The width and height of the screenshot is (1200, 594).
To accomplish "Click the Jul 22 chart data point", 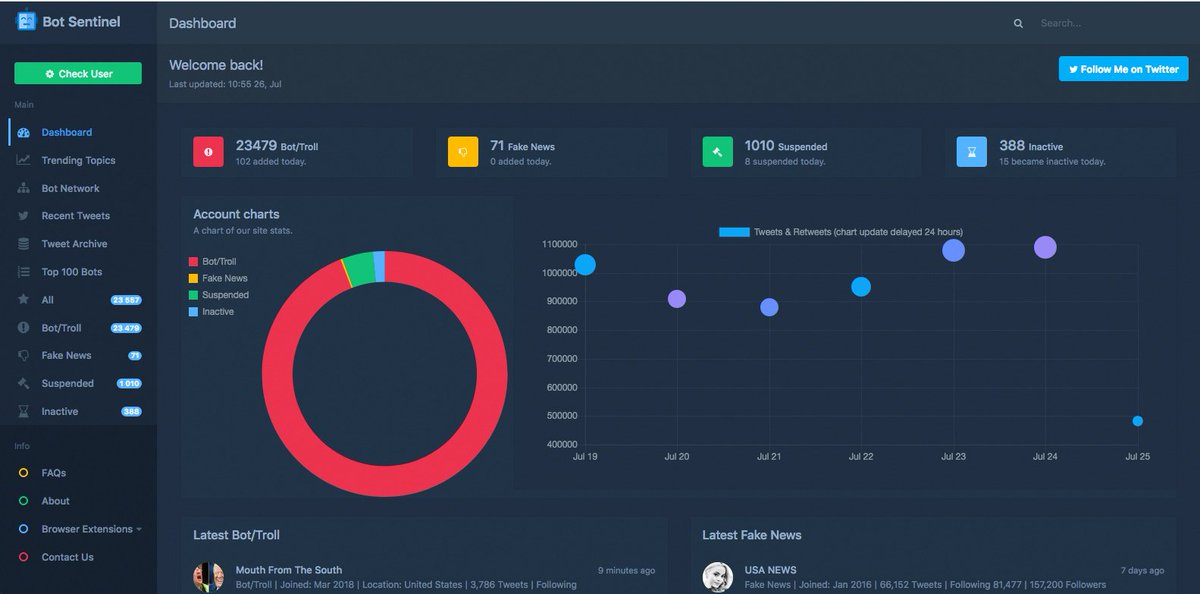I will pyautogui.click(x=861, y=287).
